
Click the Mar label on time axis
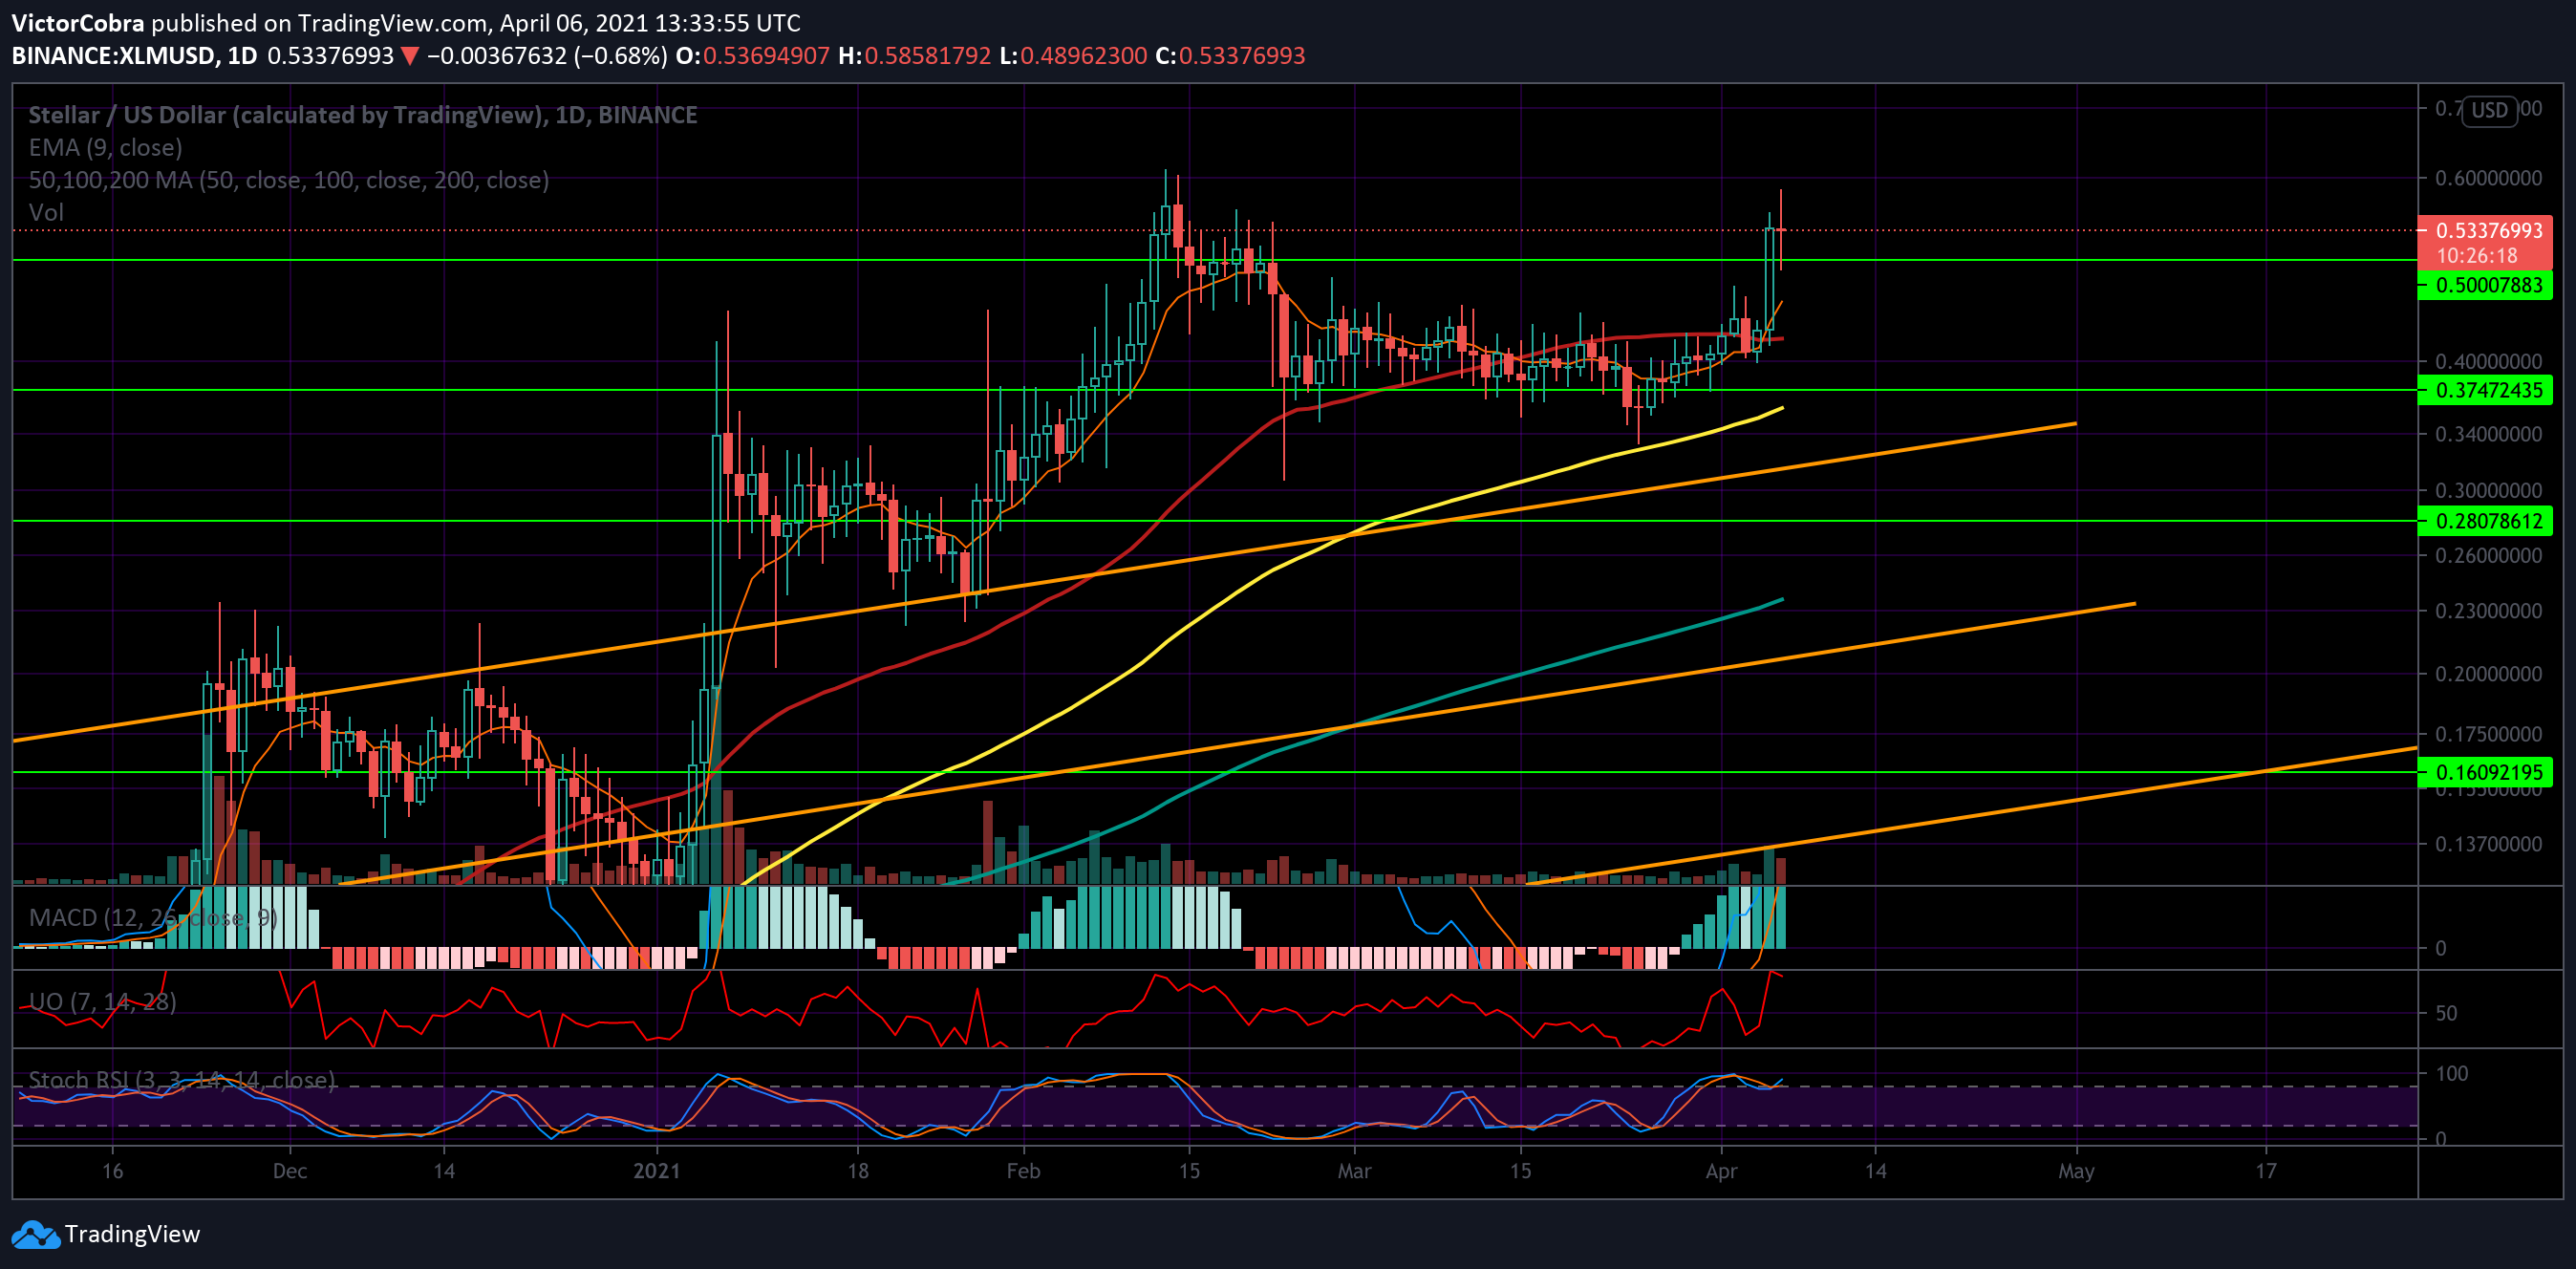point(1354,1171)
